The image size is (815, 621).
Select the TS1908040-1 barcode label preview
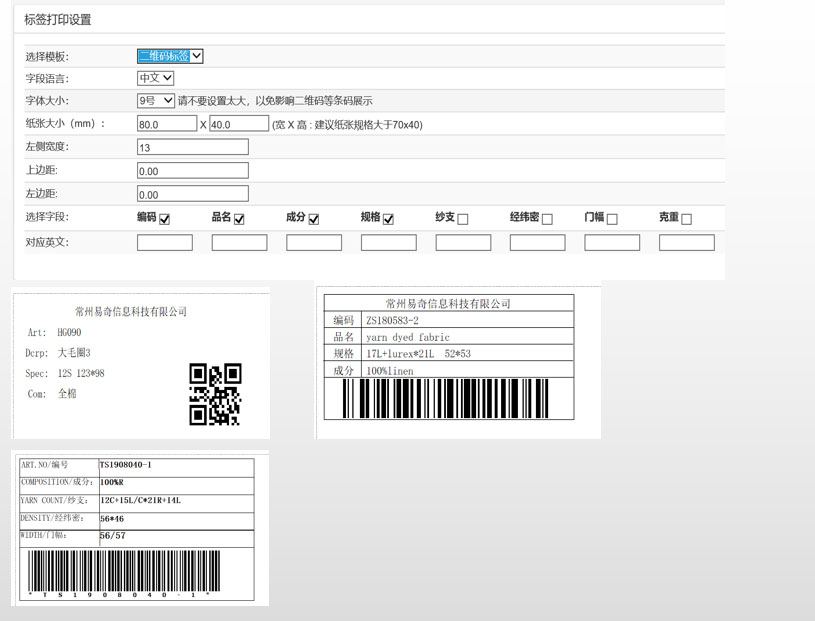click(x=140, y=529)
